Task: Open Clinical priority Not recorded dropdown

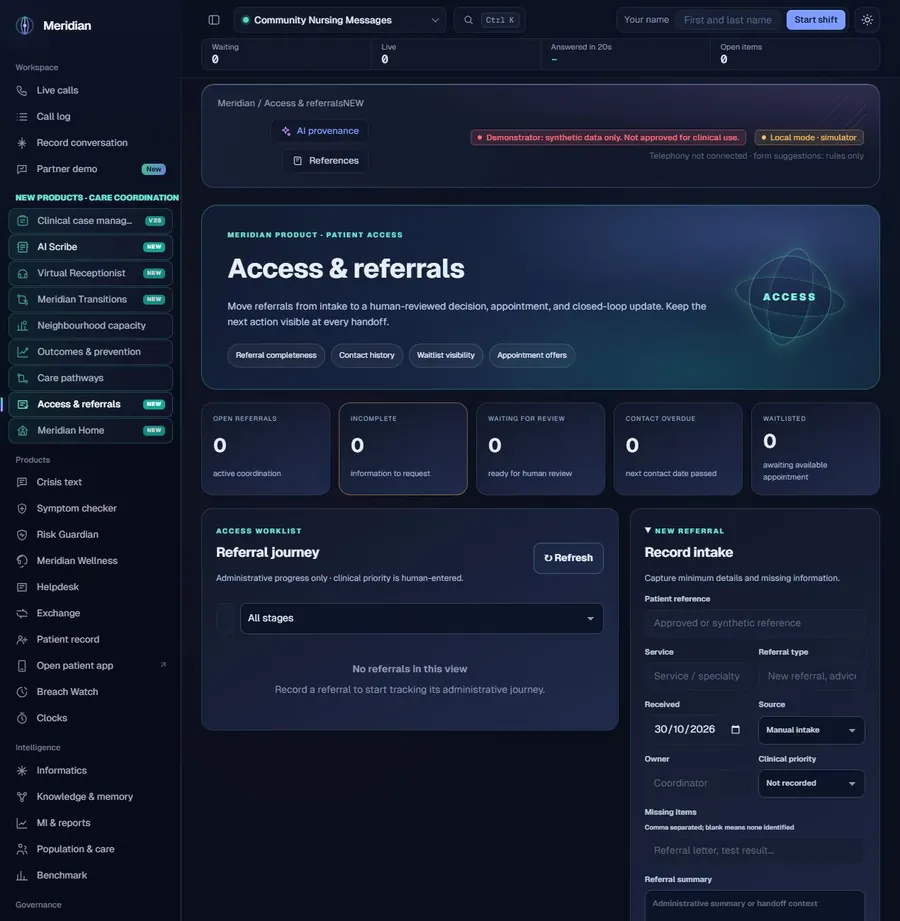Action: point(811,784)
